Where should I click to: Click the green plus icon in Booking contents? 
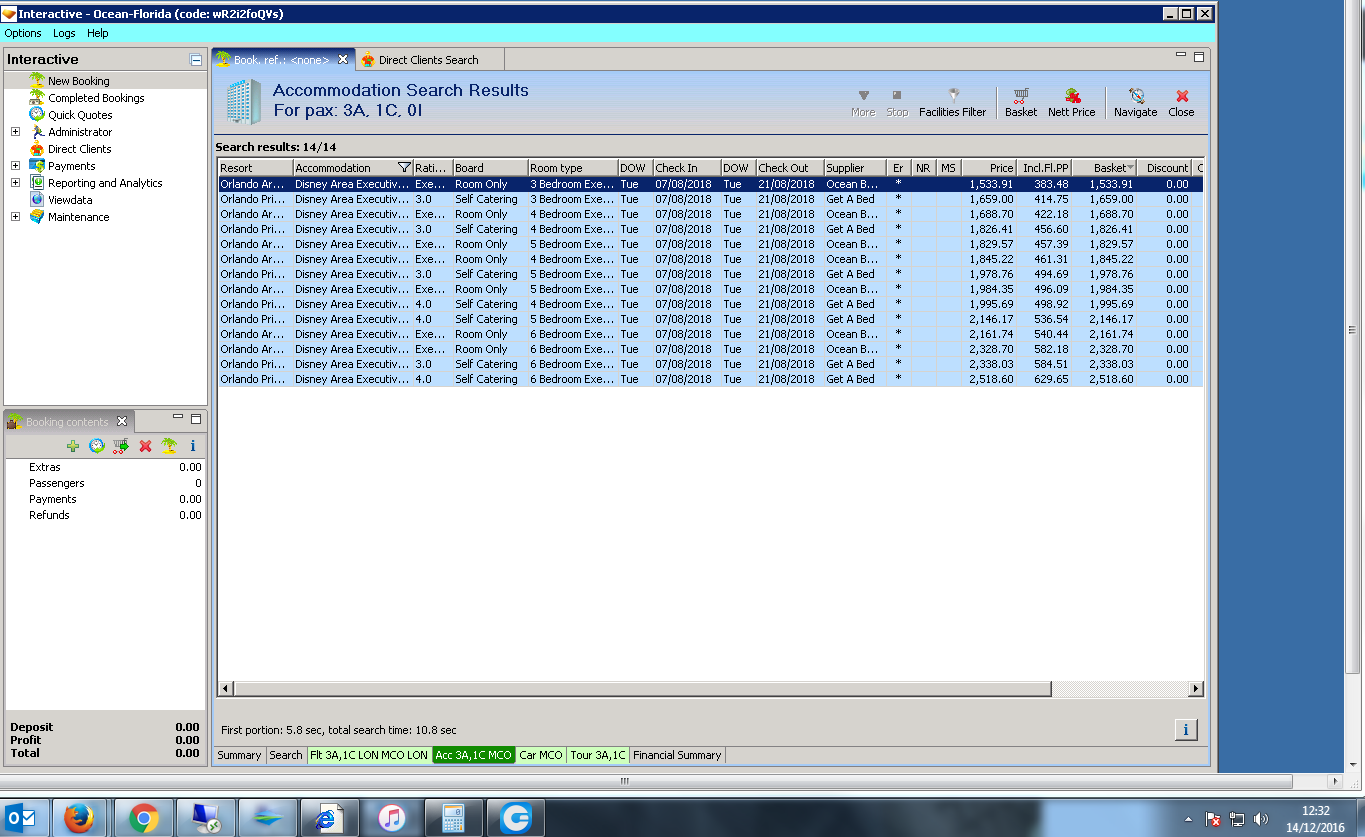click(x=73, y=446)
